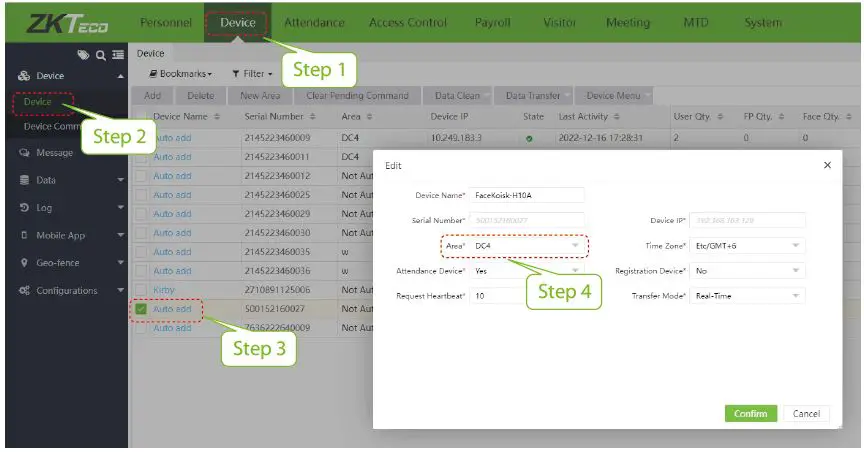The image size is (864, 452).
Task: Check the row with serial 2145223460036
Action: click(141, 271)
